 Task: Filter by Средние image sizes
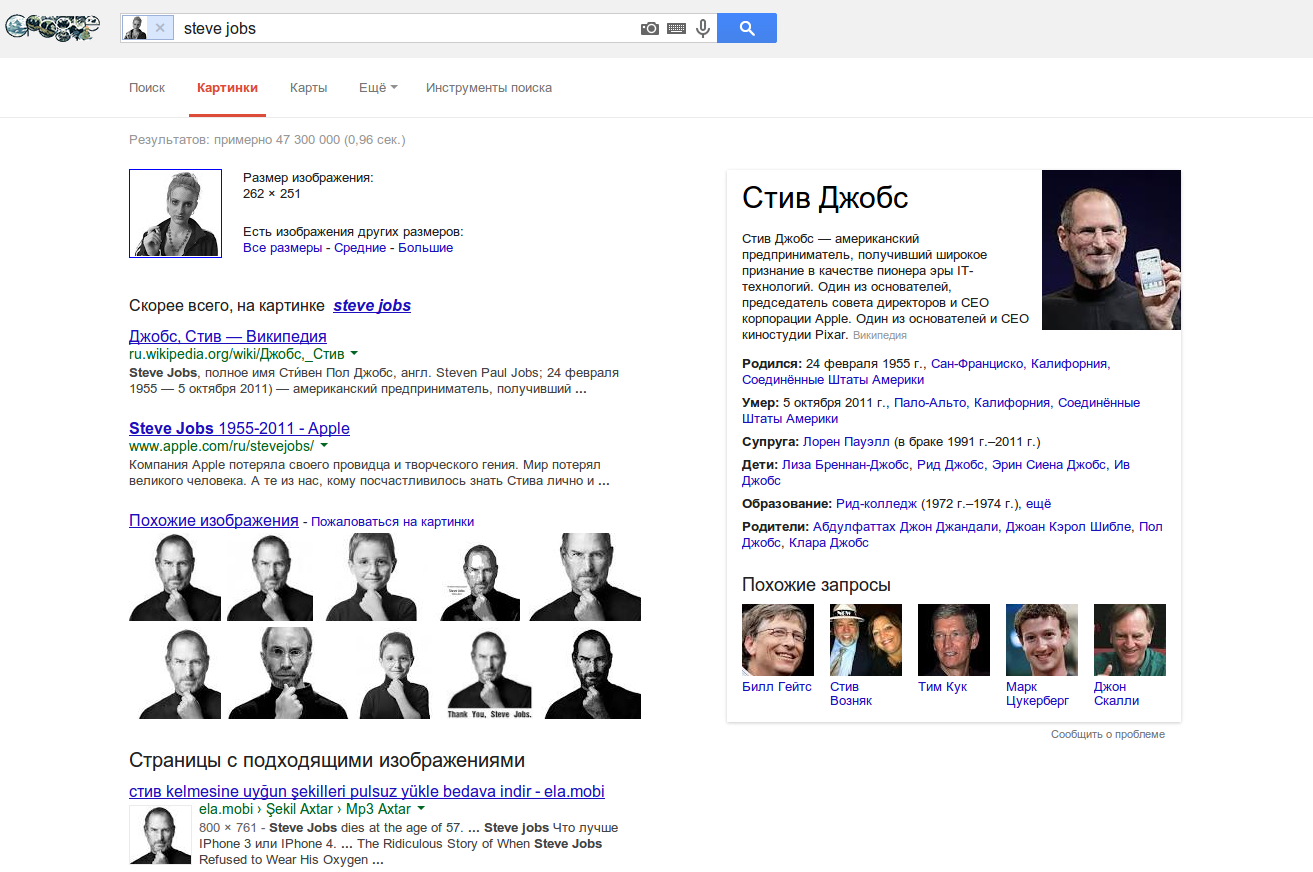[360, 248]
